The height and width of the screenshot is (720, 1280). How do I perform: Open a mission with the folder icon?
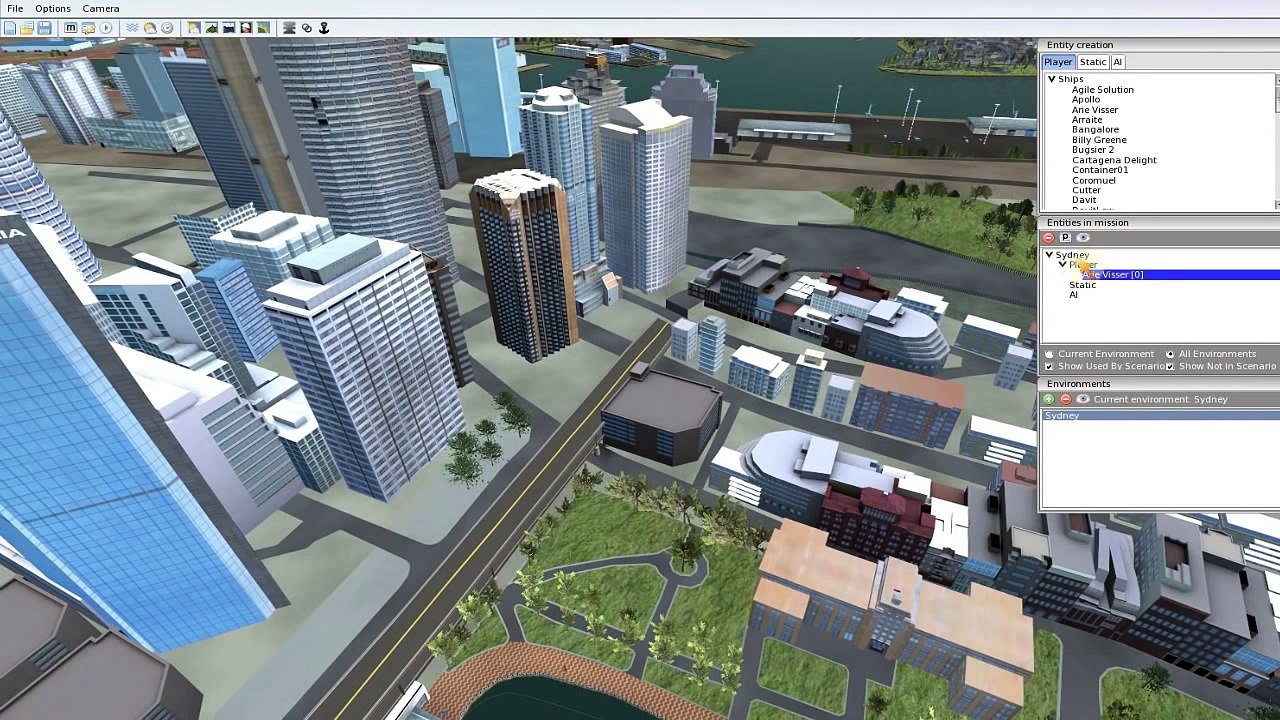point(27,28)
